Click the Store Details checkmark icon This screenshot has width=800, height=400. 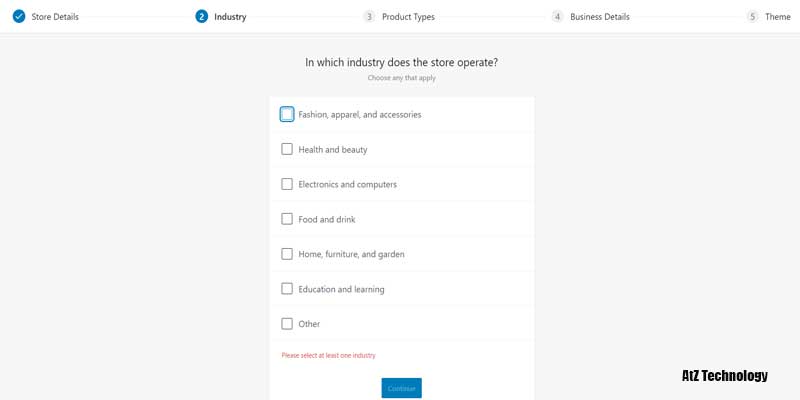(x=18, y=17)
